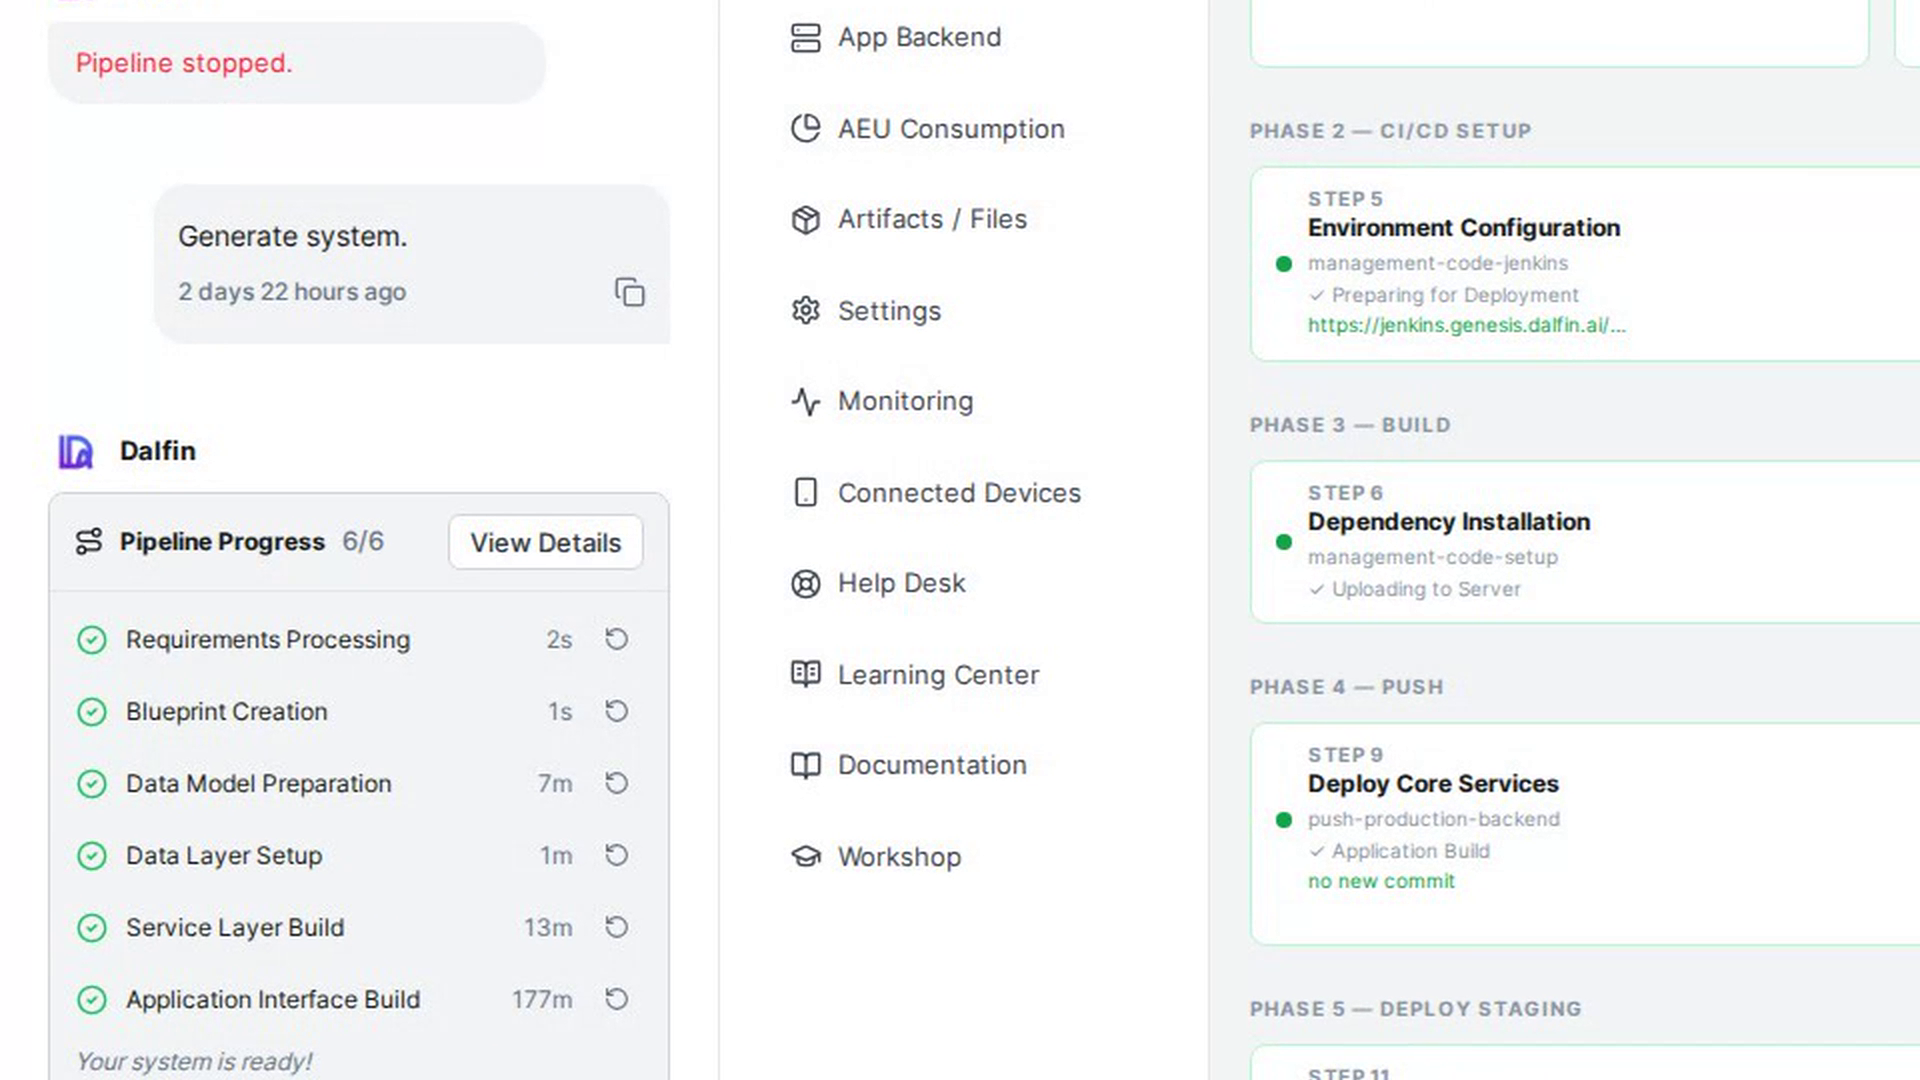Click 'management-code-jenkins' text

[x=1438, y=263]
